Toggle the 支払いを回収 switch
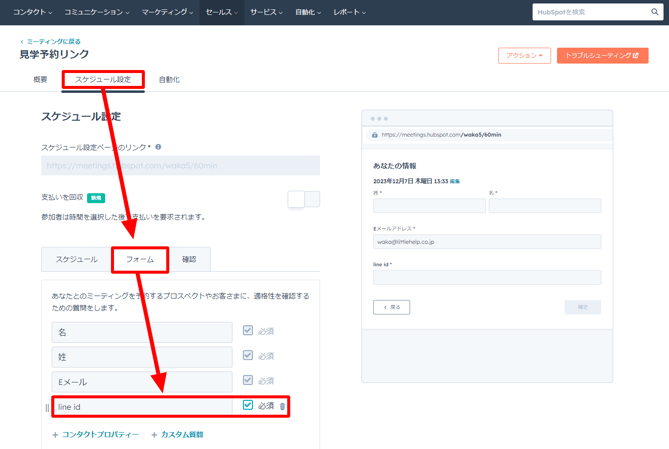The width and height of the screenshot is (669, 449). (304, 199)
